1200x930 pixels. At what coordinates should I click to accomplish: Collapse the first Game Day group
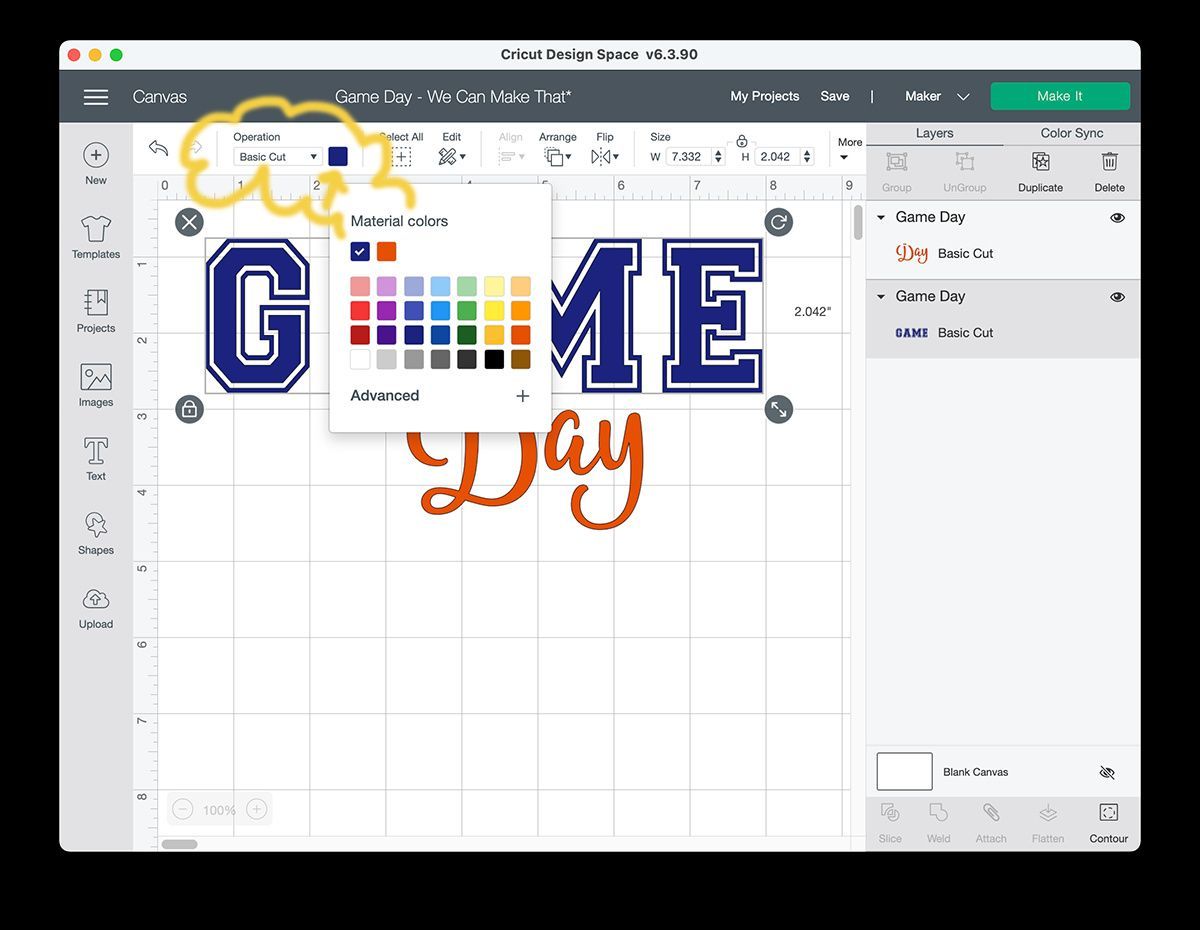(x=881, y=217)
